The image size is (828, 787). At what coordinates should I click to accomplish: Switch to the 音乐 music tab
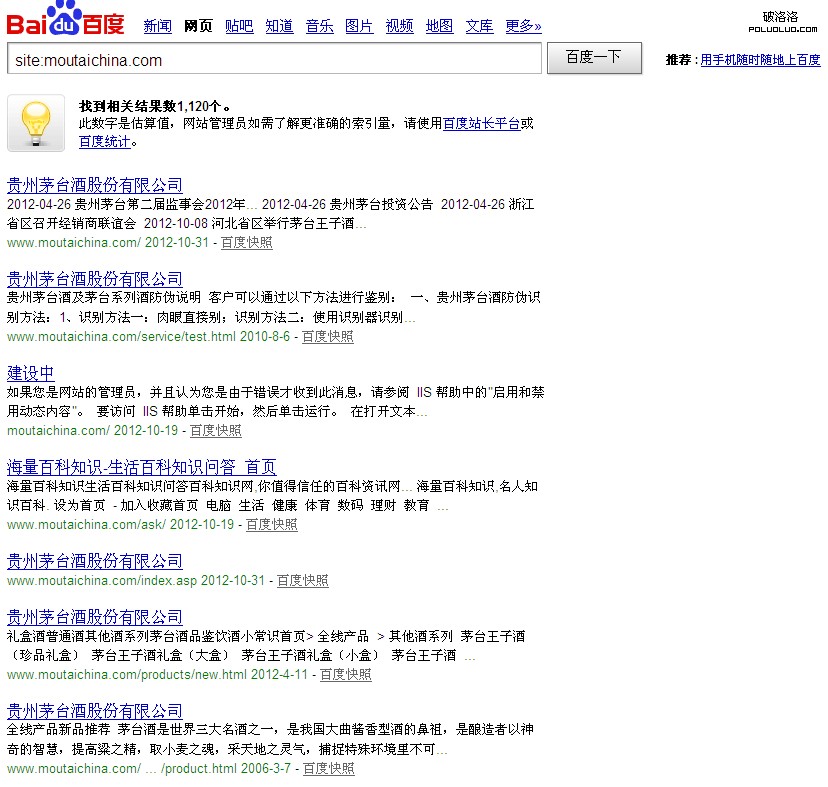click(x=319, y=26)
